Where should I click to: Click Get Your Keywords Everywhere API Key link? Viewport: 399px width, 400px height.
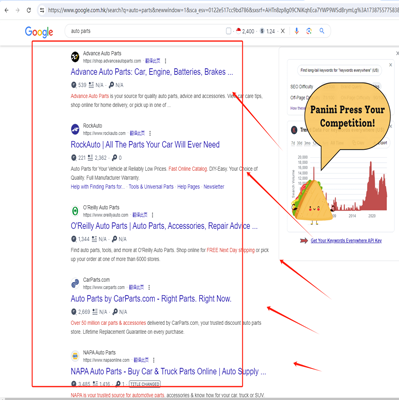[x=346, y=241]
